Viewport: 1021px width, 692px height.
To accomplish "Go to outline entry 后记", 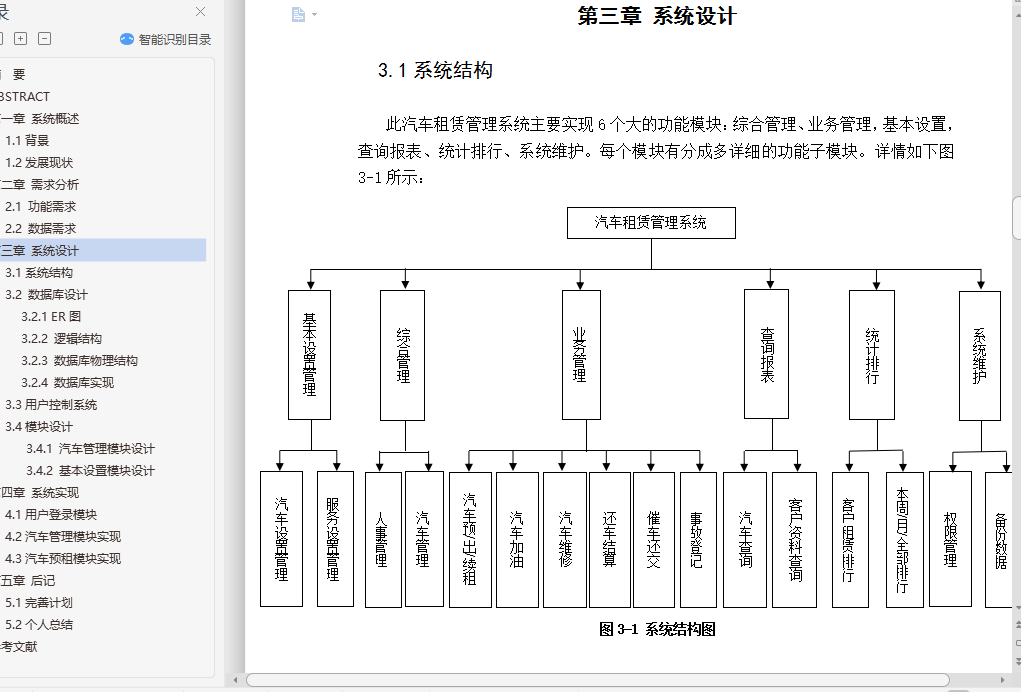I will (x=27, y=581).
